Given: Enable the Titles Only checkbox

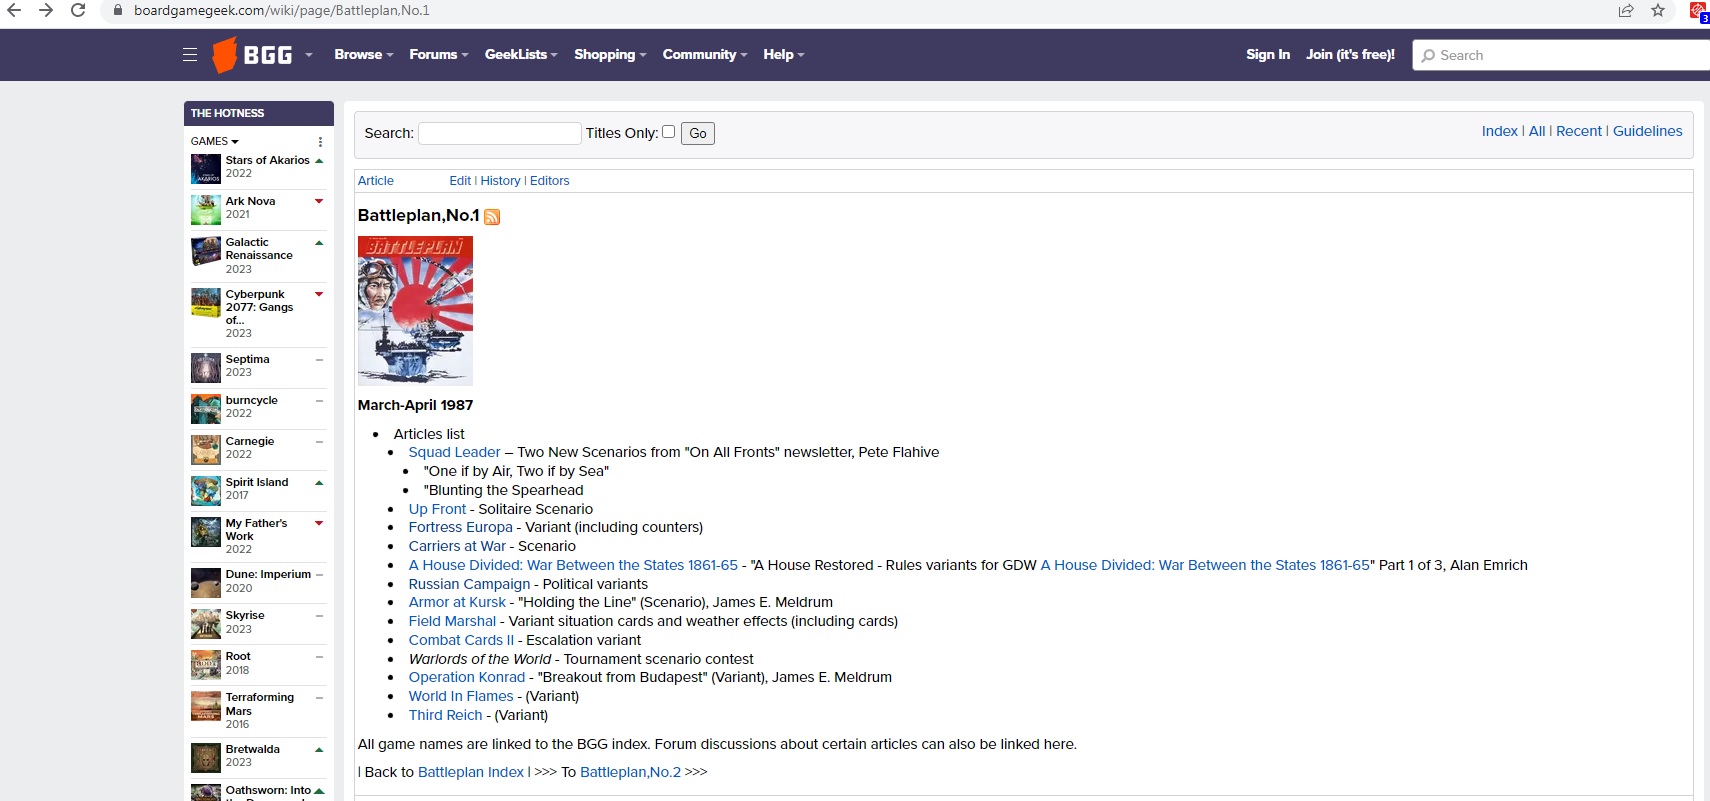Looking at the screenshot, I should tap(668, 132).
